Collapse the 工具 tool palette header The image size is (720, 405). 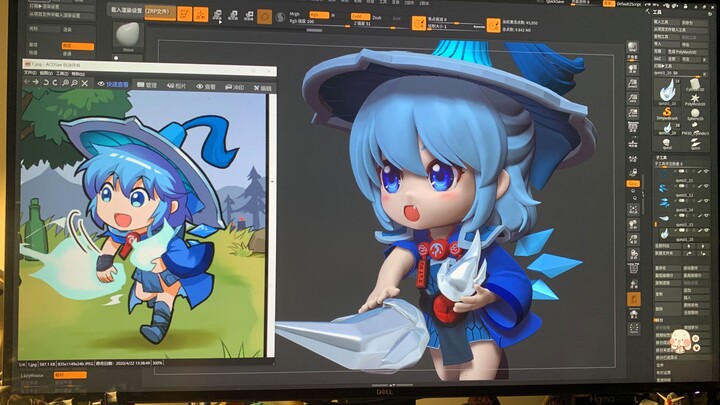point(657,12)
